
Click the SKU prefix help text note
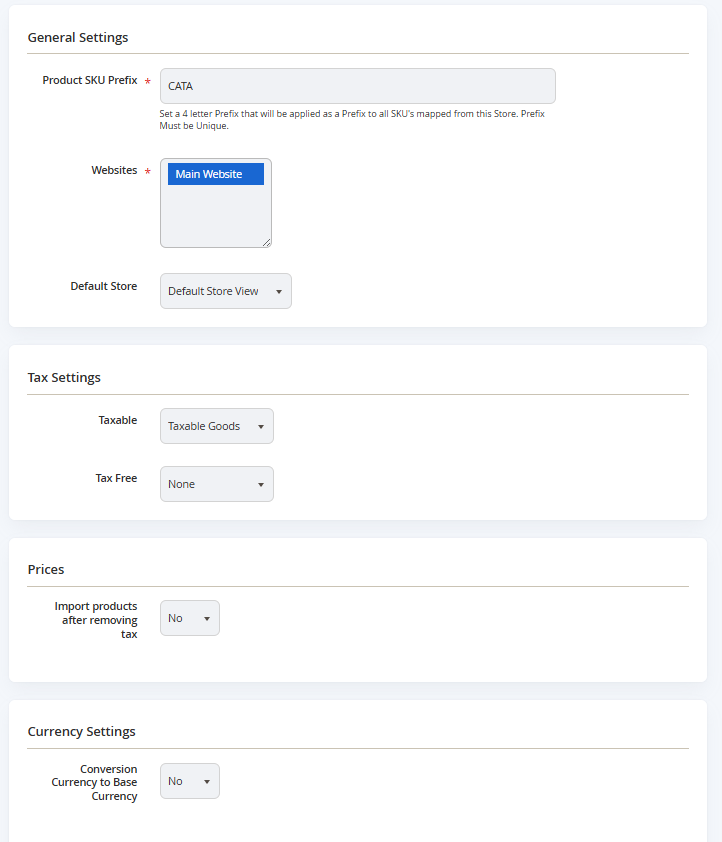click(x=352, y=120)
